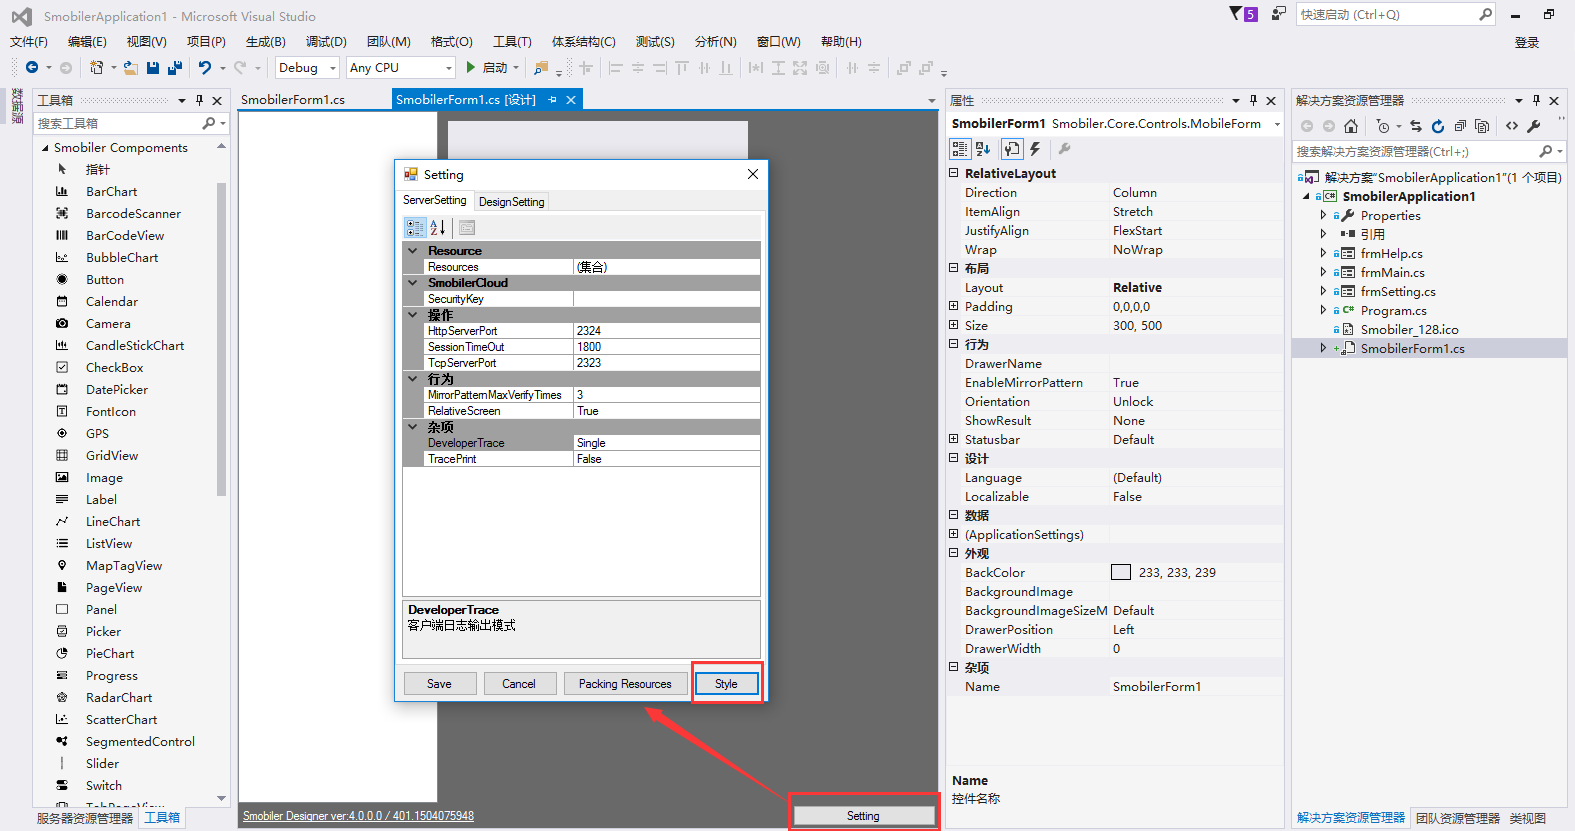Click the Save file toolbar icon
Image resolution: width=1575 pixels, height=831 pixels.
(x=153, y=68)
